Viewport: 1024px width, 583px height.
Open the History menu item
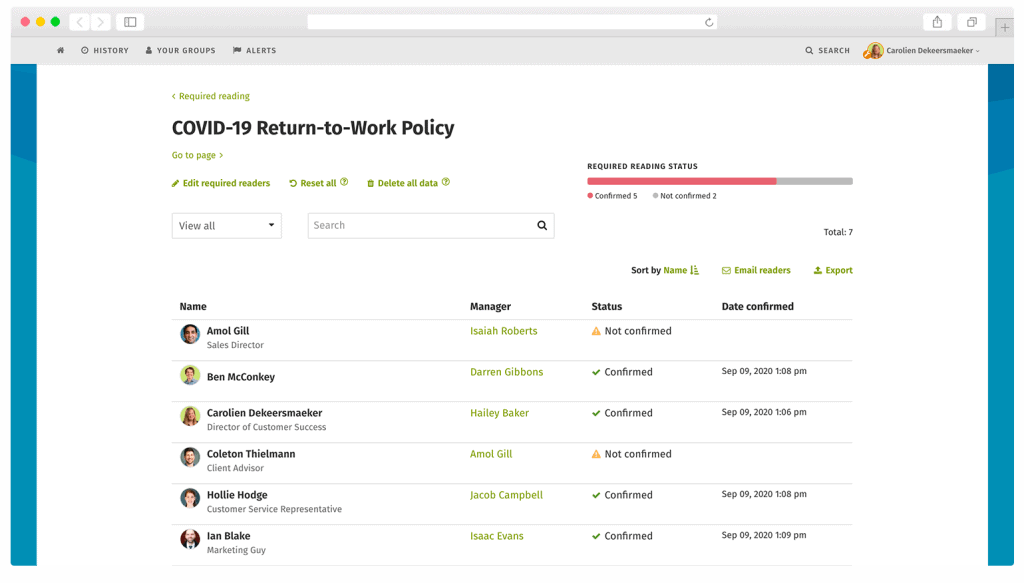(105, 50)
